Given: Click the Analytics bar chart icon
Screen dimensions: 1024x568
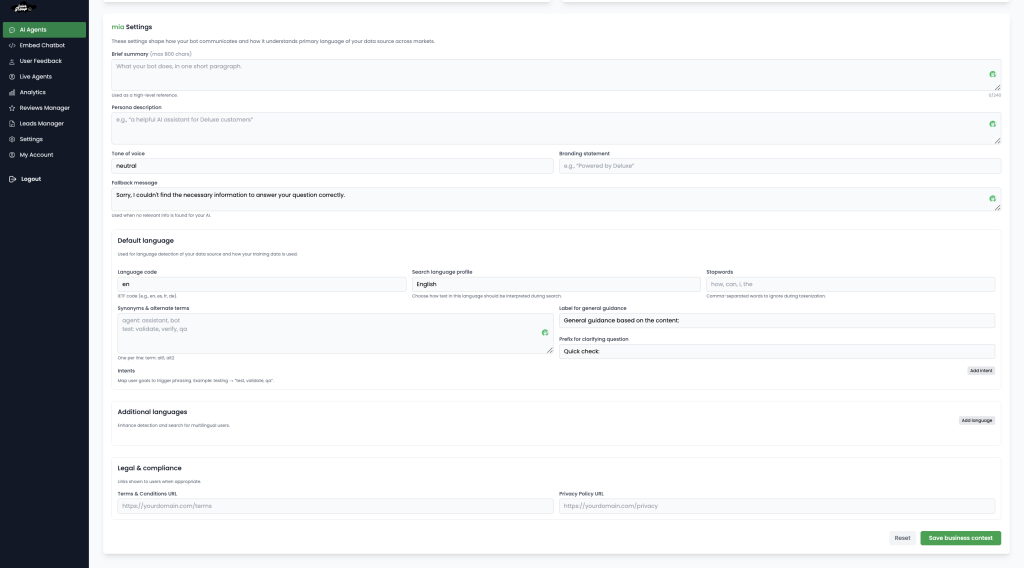Looking at the screenshot, I should point(11,92).
